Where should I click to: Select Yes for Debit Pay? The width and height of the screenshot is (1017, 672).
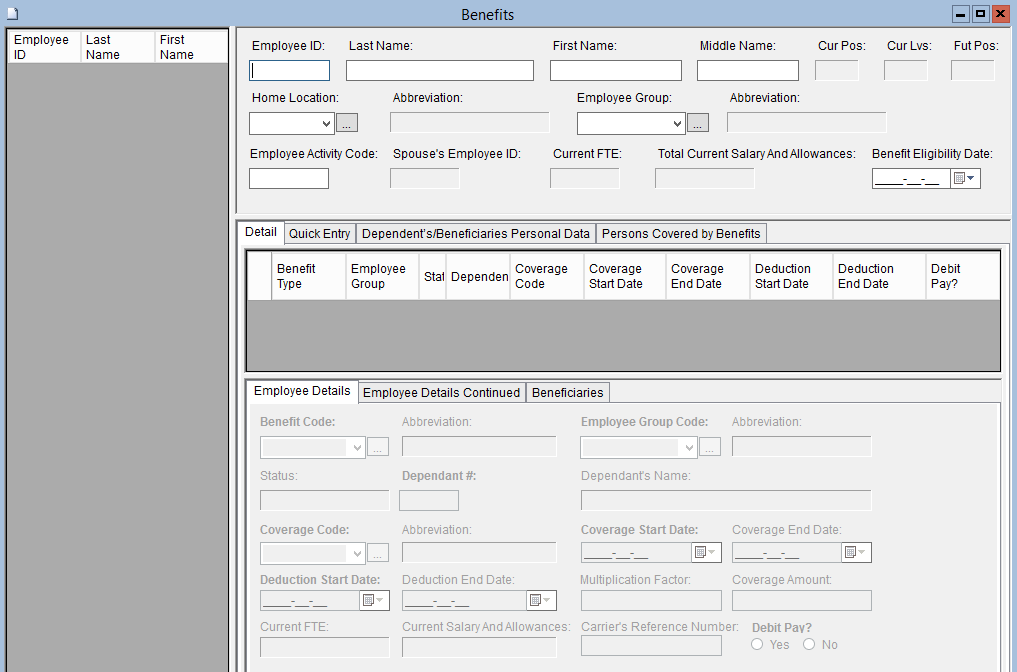tap(757, 645)
